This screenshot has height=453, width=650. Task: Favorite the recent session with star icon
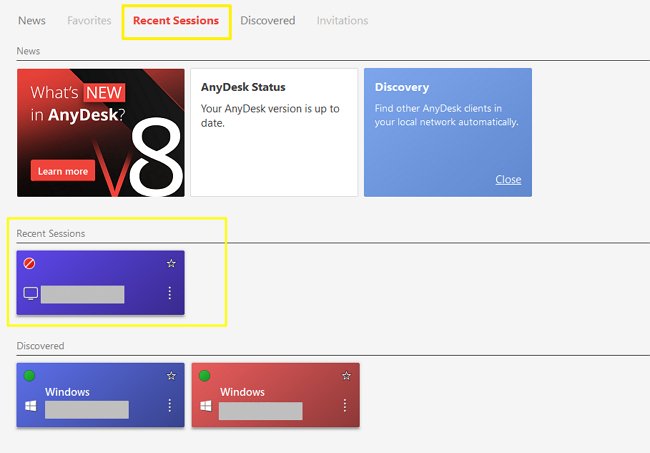[171, 263]
